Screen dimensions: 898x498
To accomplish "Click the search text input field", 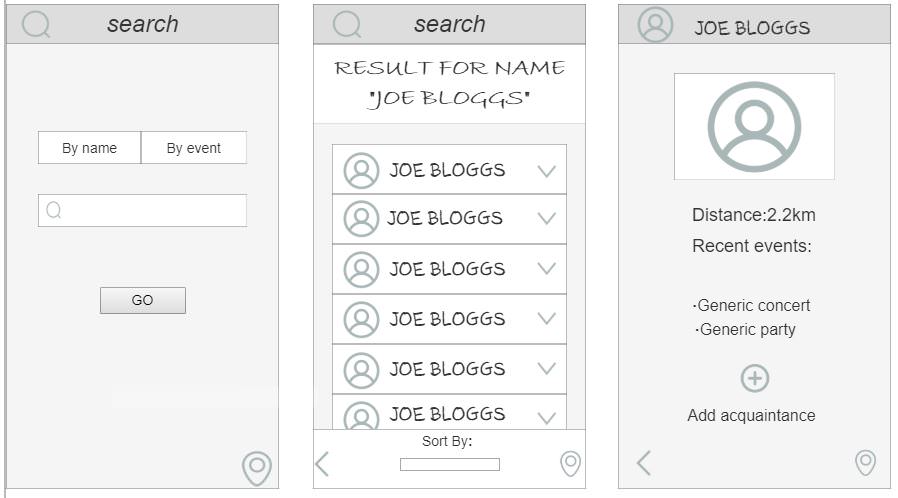I will pos(143,210).
